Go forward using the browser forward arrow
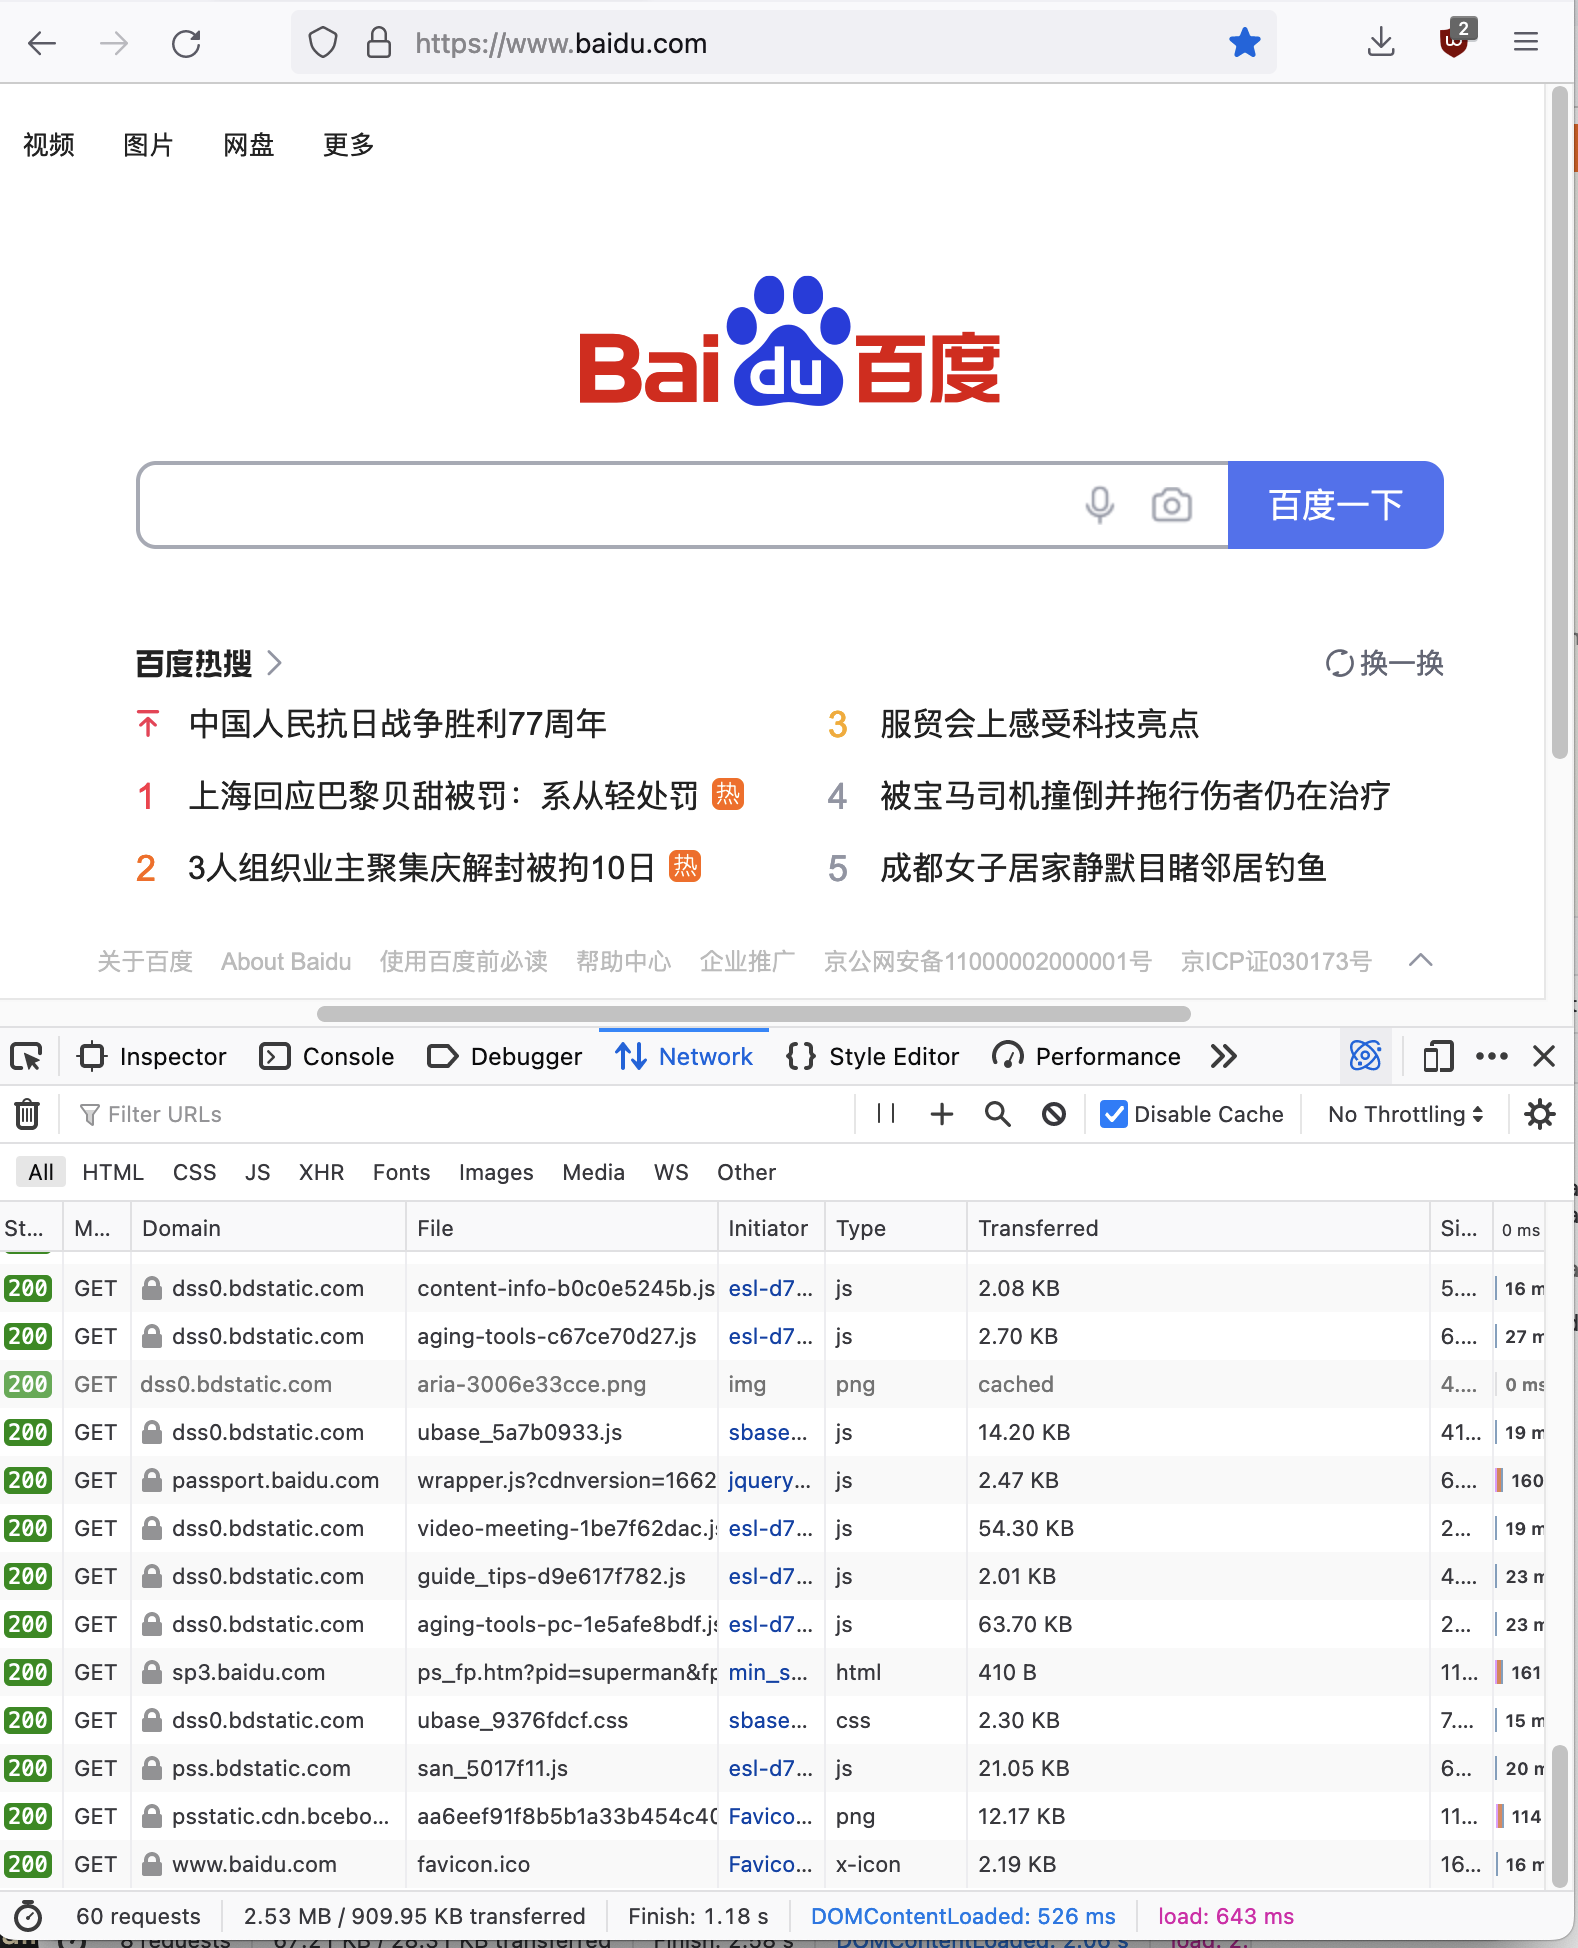 coord(114,43)
